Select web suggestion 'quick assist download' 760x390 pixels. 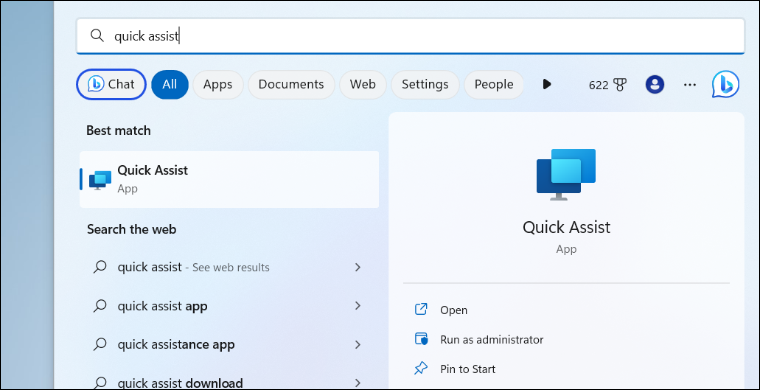pyautogui.click(x=228, y=383)
